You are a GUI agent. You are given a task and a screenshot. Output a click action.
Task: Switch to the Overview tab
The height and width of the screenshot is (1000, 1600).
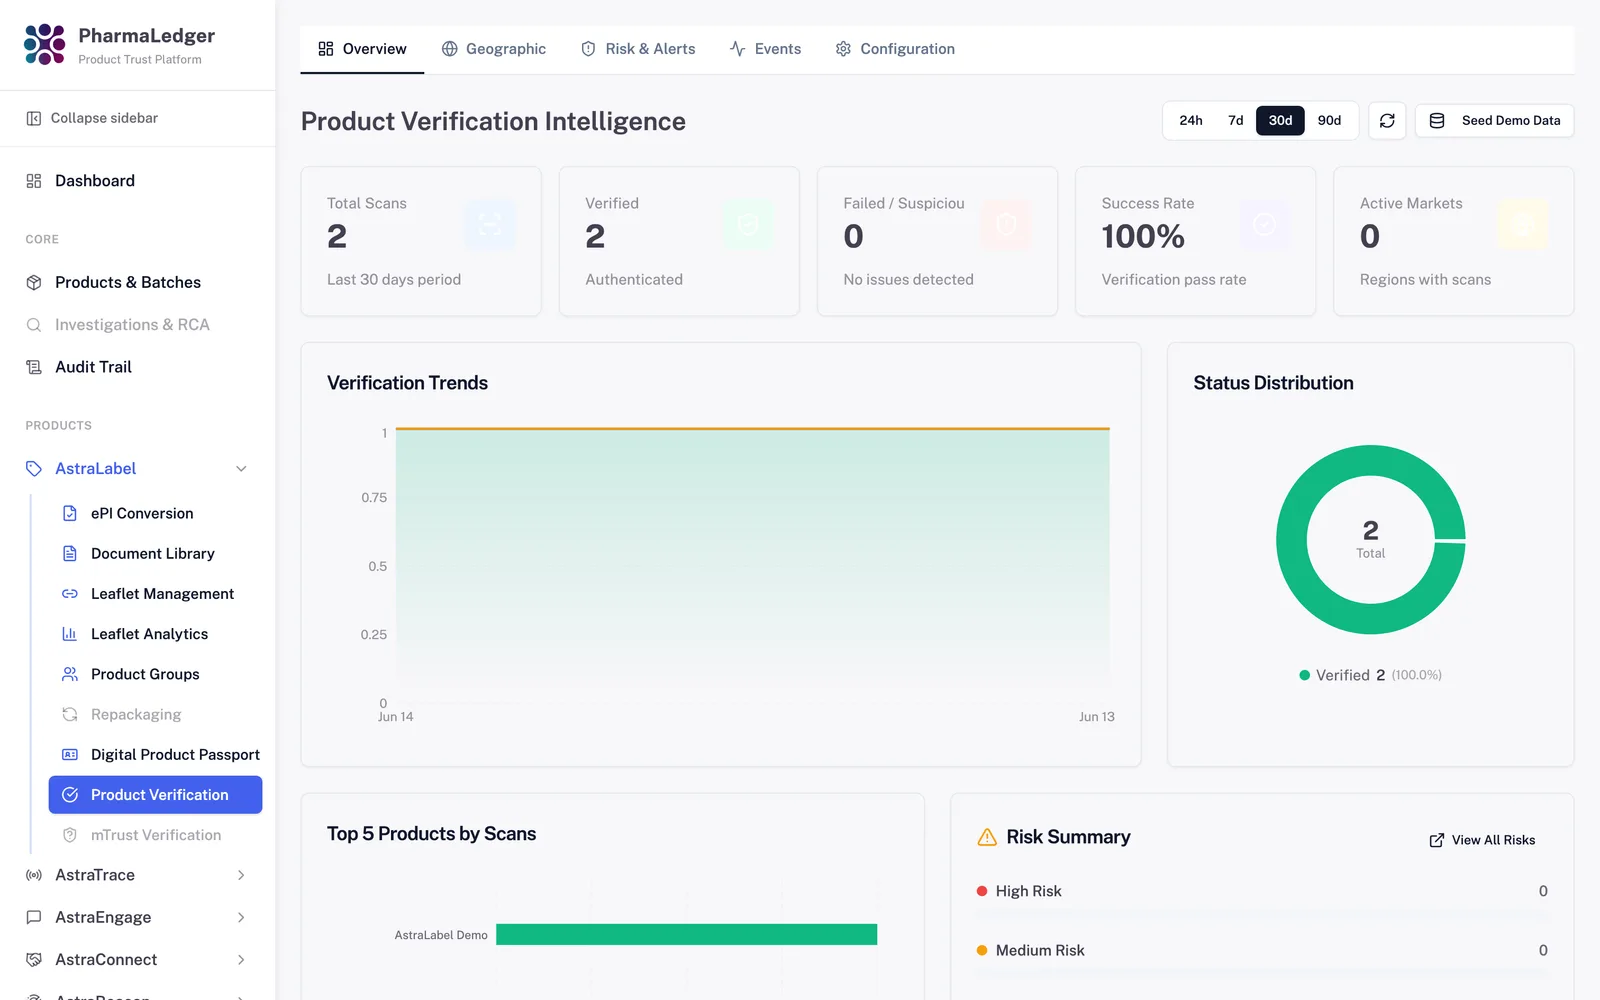(x=362, y=49)
